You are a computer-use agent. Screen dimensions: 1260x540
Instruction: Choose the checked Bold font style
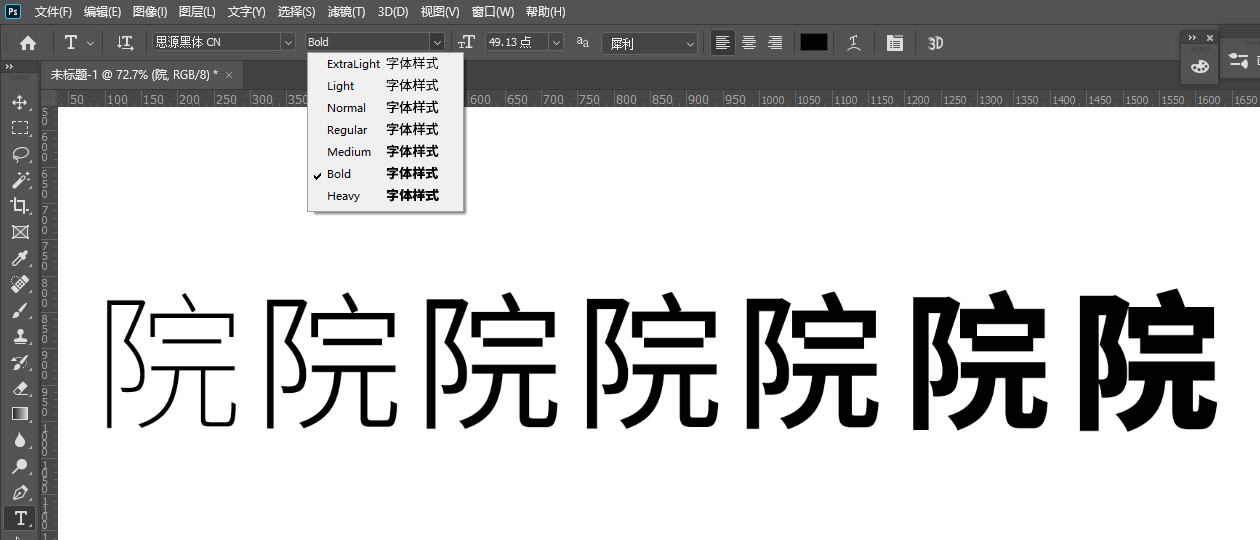(386, 174)
